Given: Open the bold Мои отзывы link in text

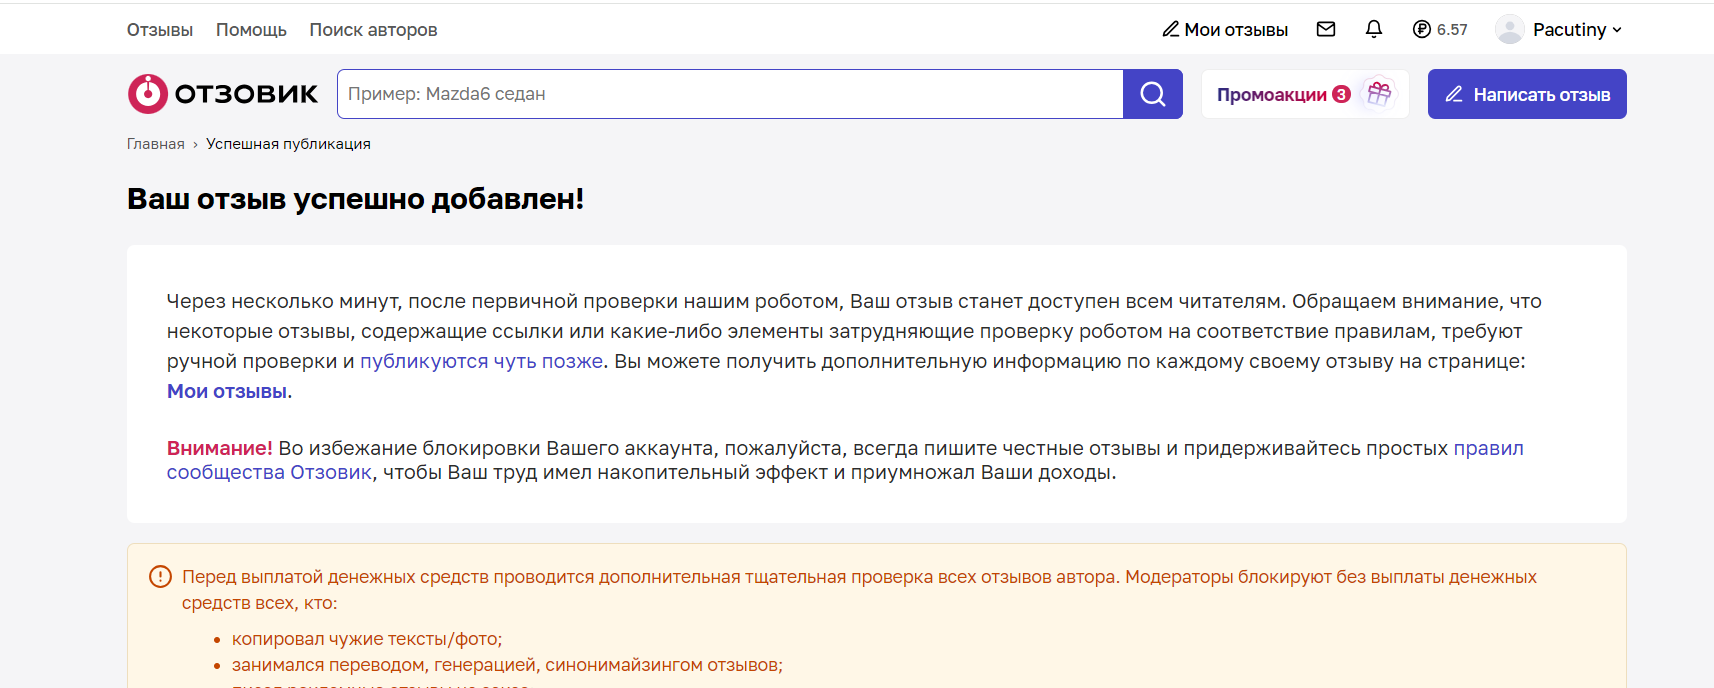Looking at the screenshot, I should 227,391.
